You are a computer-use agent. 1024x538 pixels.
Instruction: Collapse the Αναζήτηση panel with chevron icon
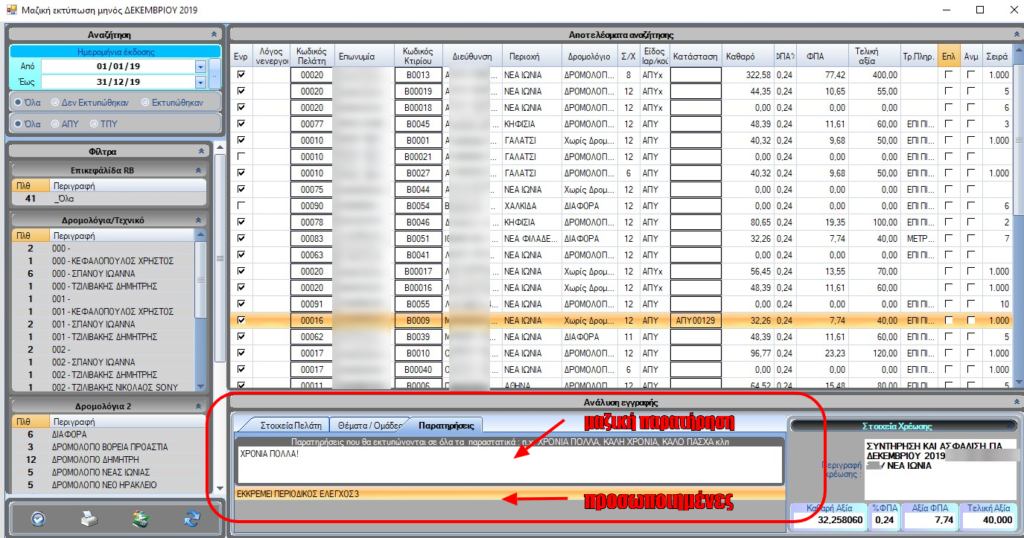[x=213, y=33]
